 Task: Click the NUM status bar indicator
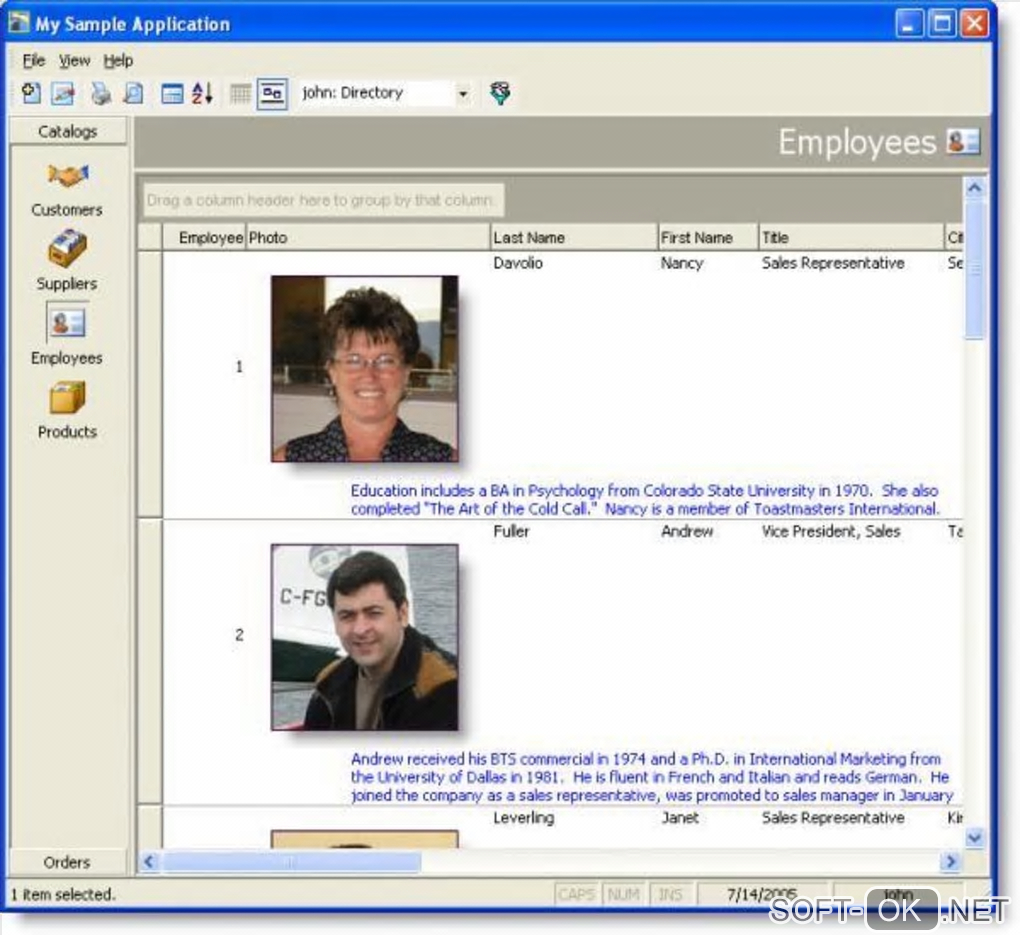click(623, 895)
